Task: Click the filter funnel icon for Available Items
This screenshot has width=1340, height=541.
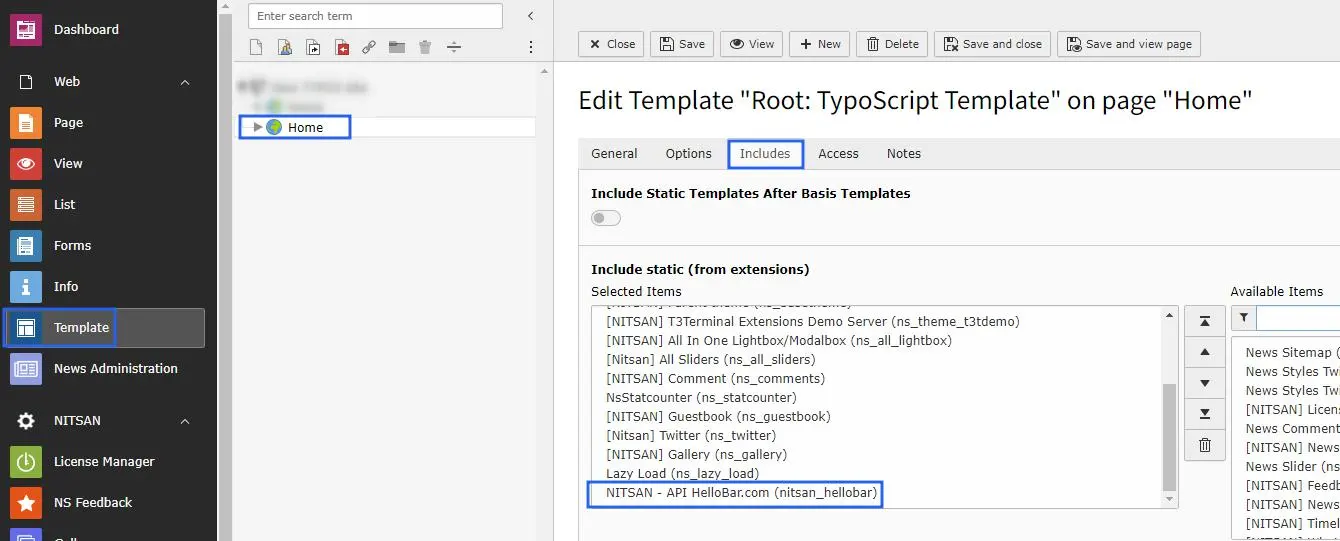Action: (1243, 318)
